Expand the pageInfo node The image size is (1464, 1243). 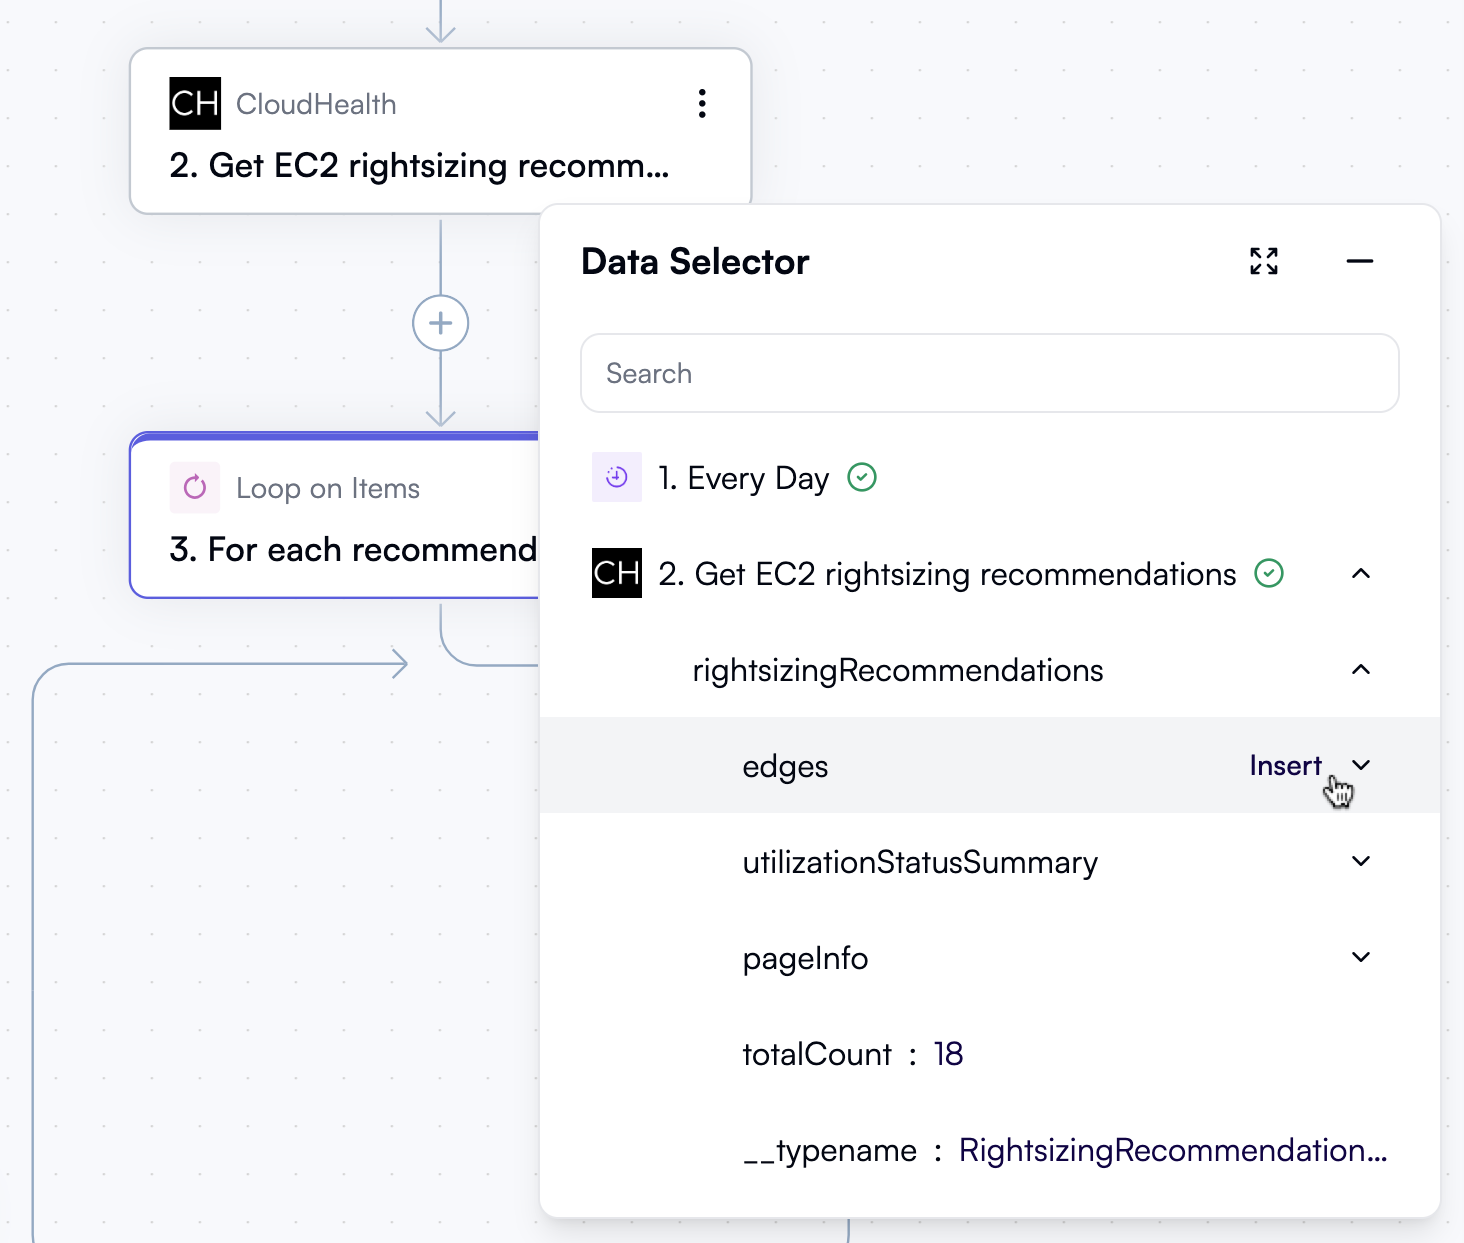1361,957
